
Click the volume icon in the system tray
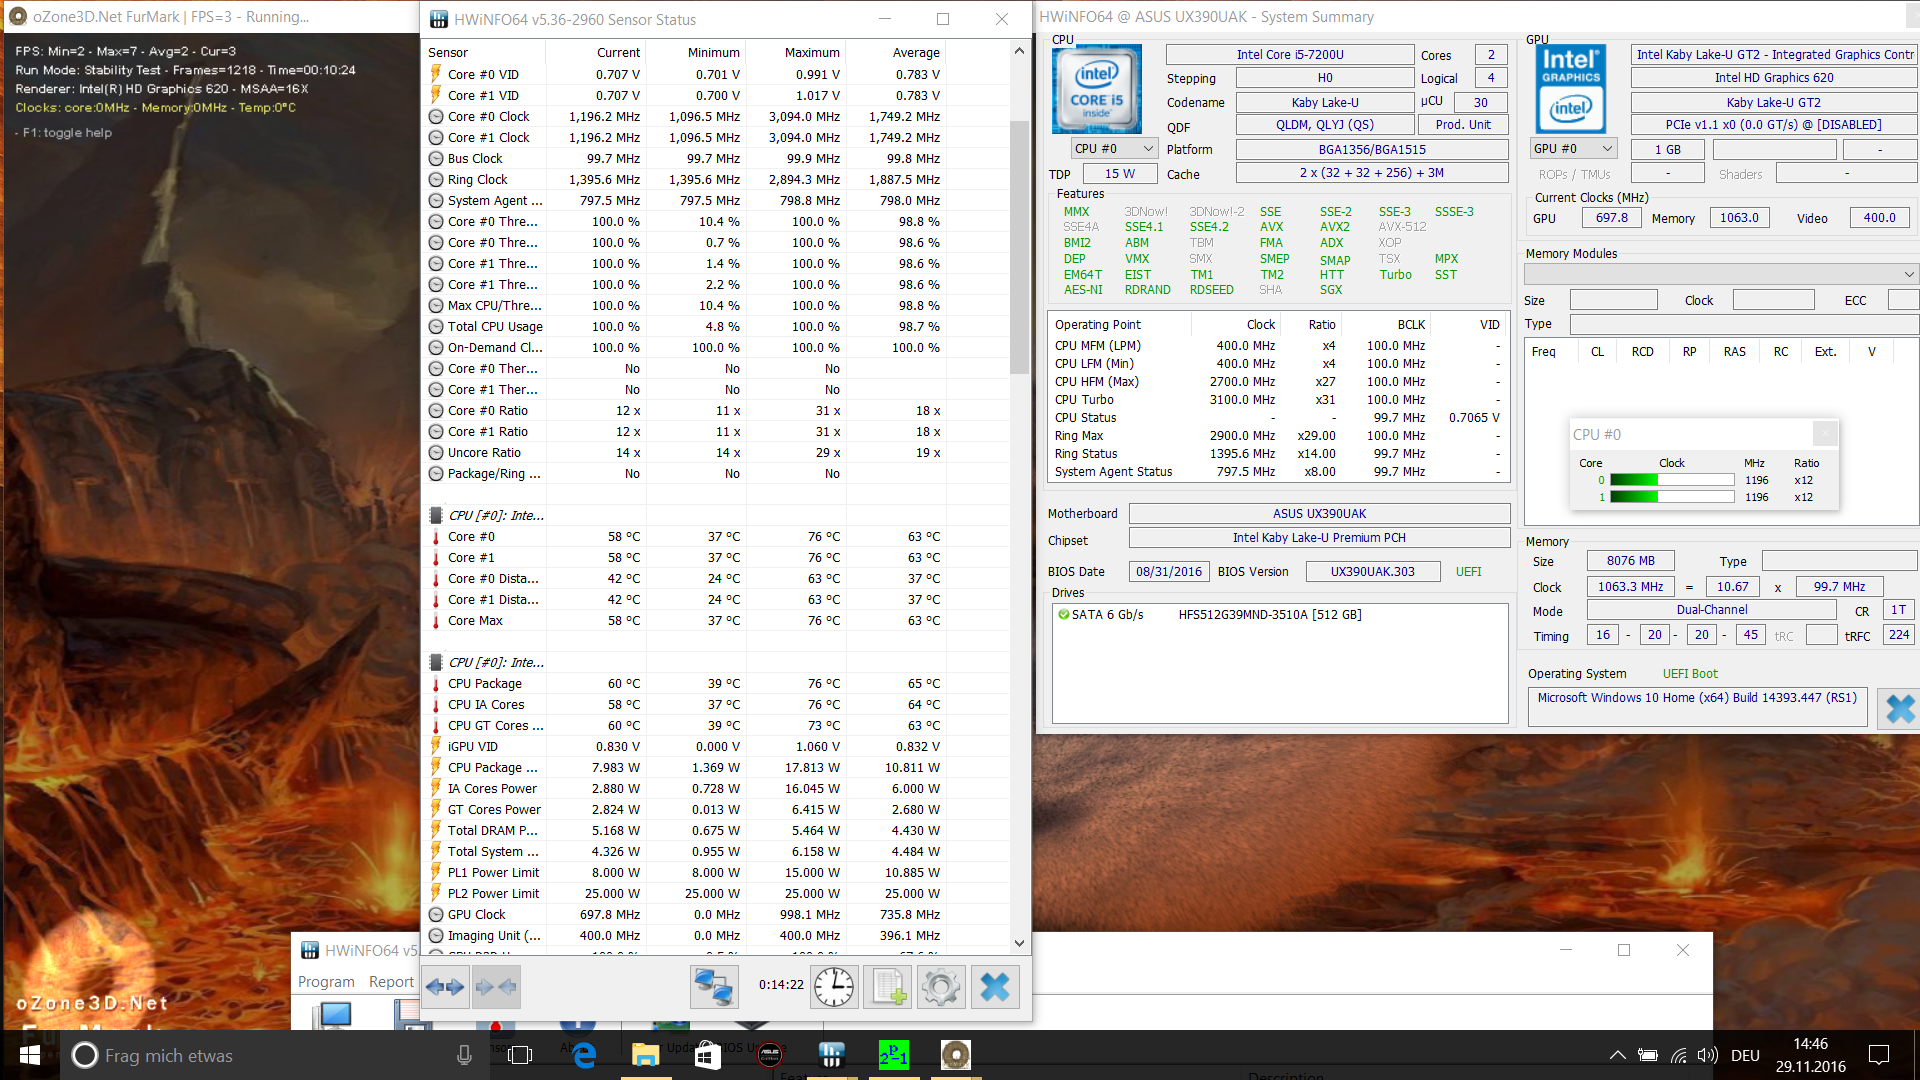pos(1707,1055)
